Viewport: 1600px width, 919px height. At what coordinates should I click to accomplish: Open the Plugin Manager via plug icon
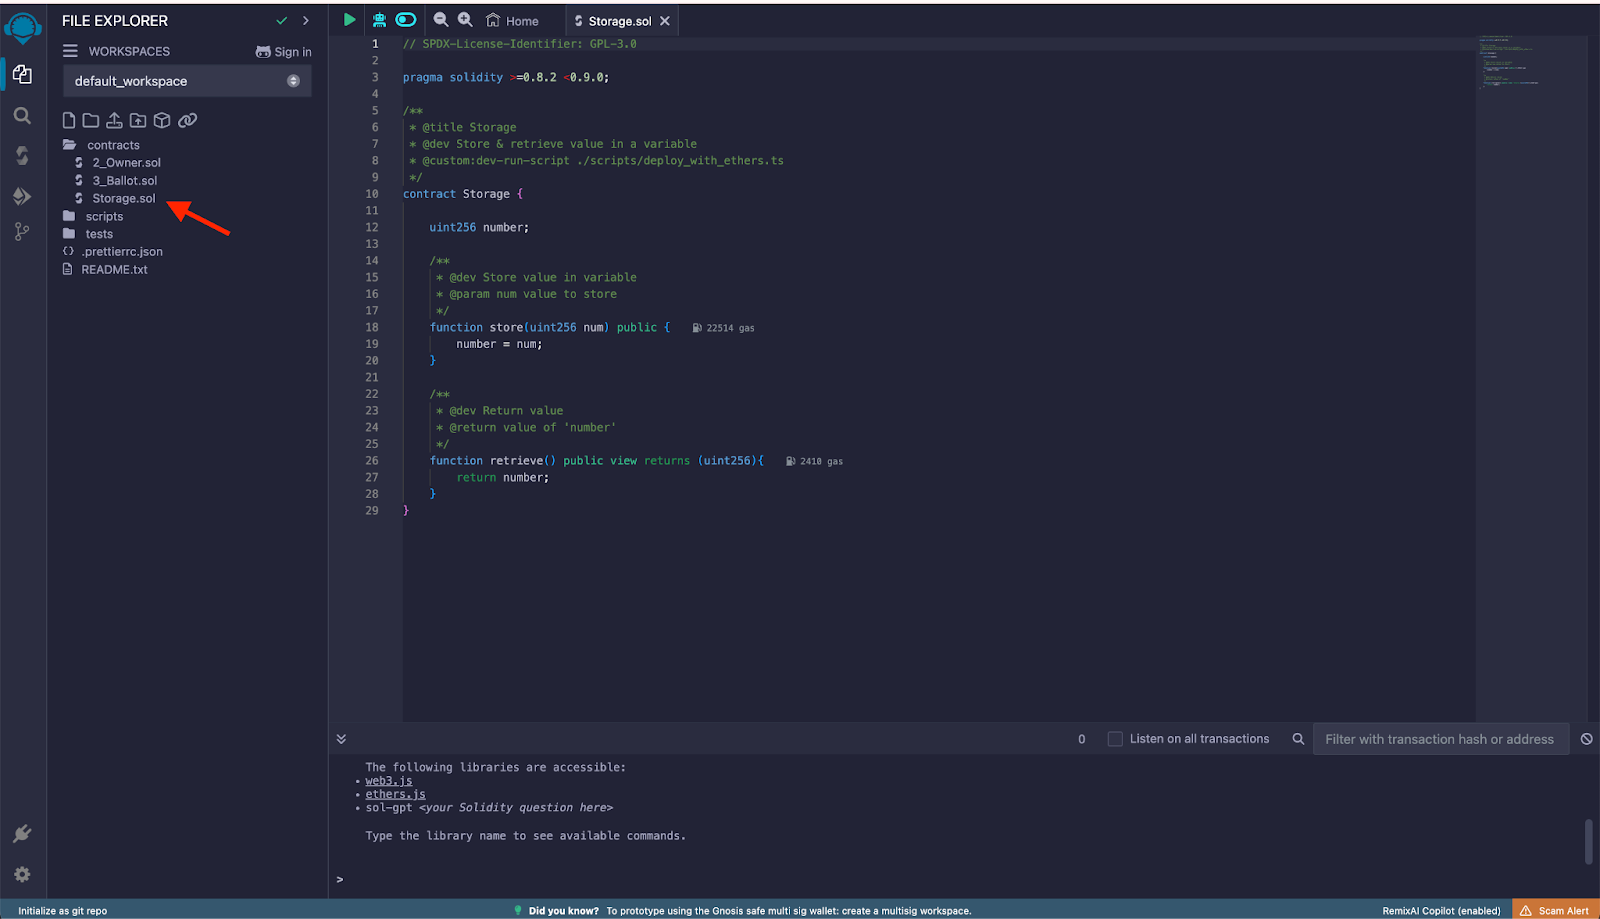(22, 833)
